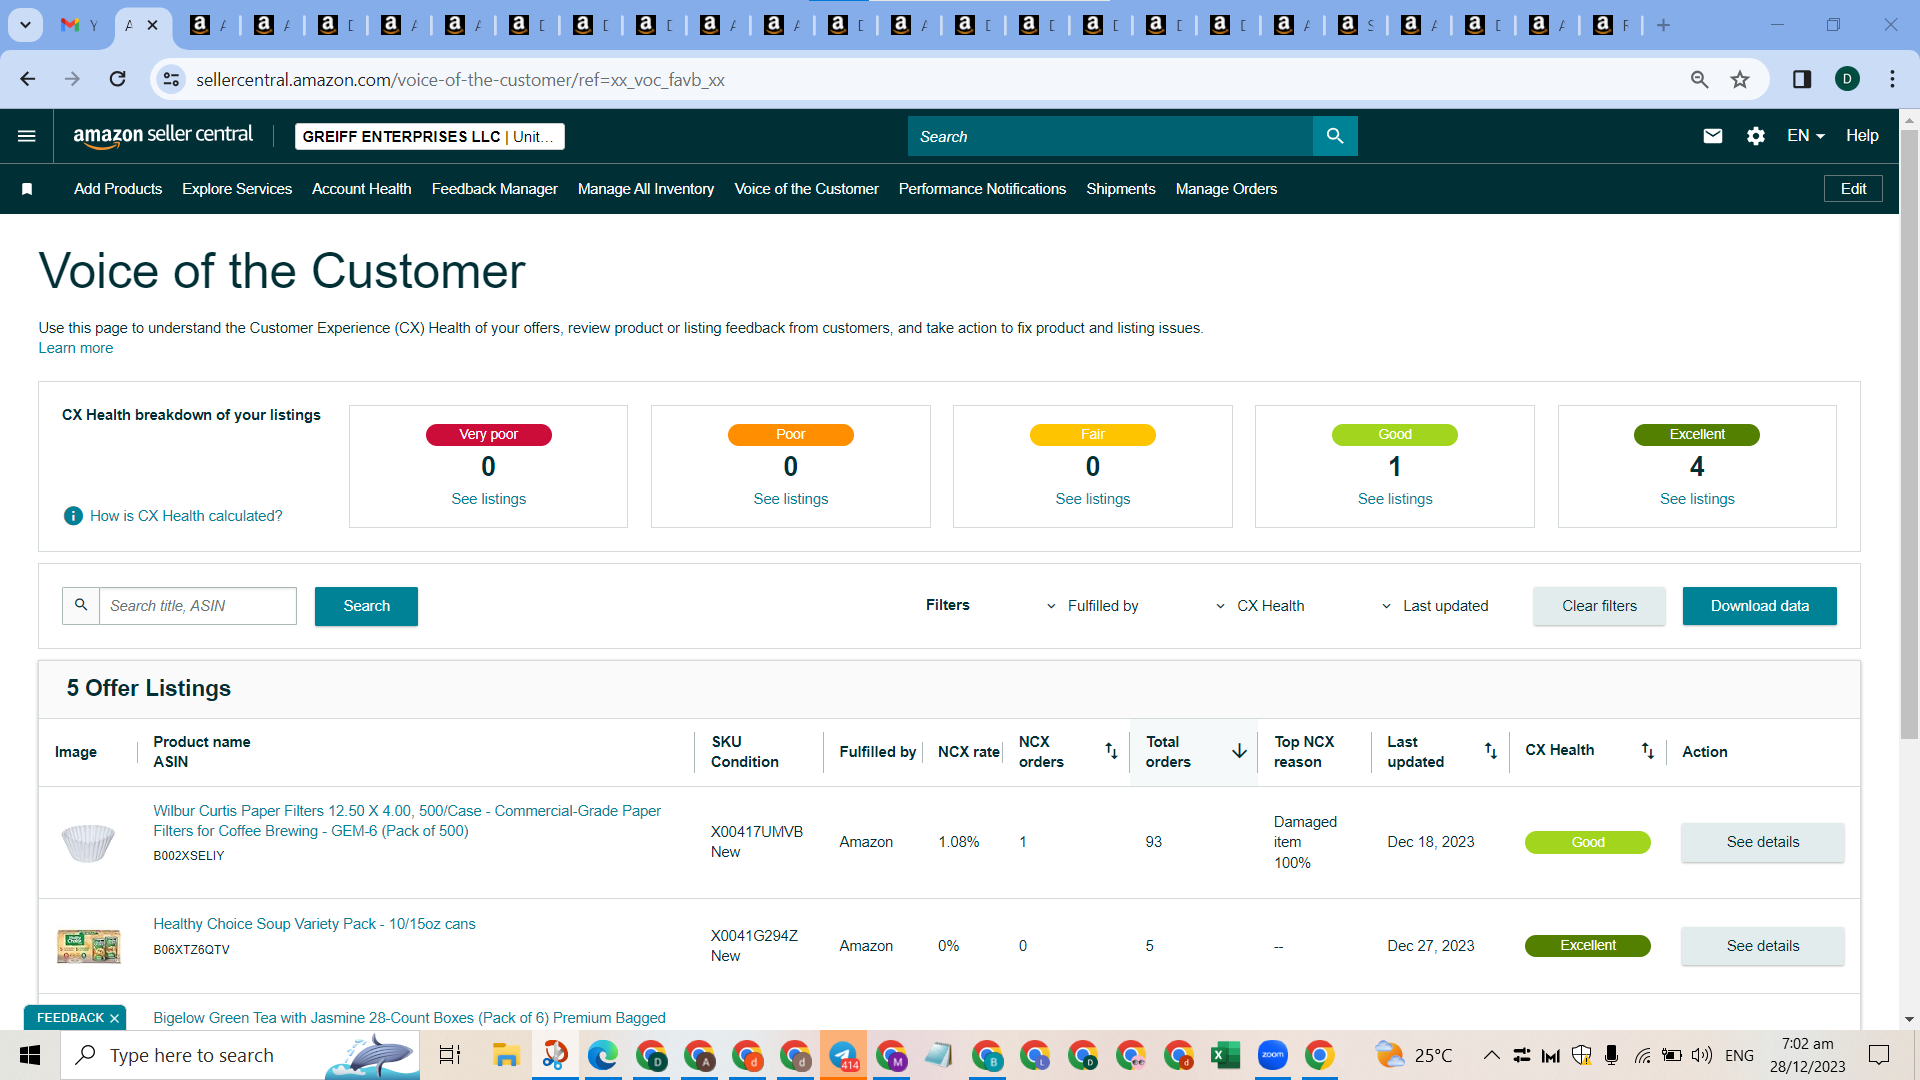See listings under Good
The image size is (1920, 1080).
pyautogui.click(x=1395, y=499)
